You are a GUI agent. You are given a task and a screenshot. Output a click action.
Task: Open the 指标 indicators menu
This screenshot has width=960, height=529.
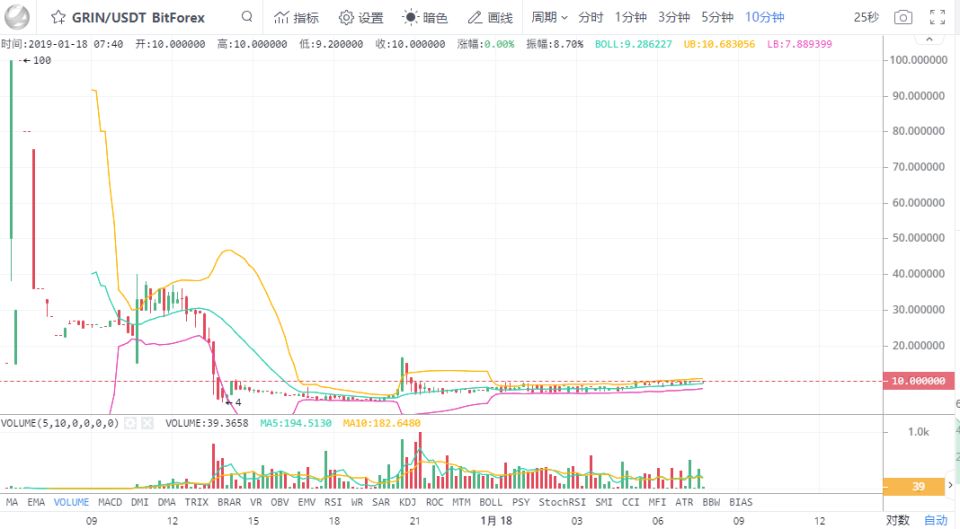[296, 18]
